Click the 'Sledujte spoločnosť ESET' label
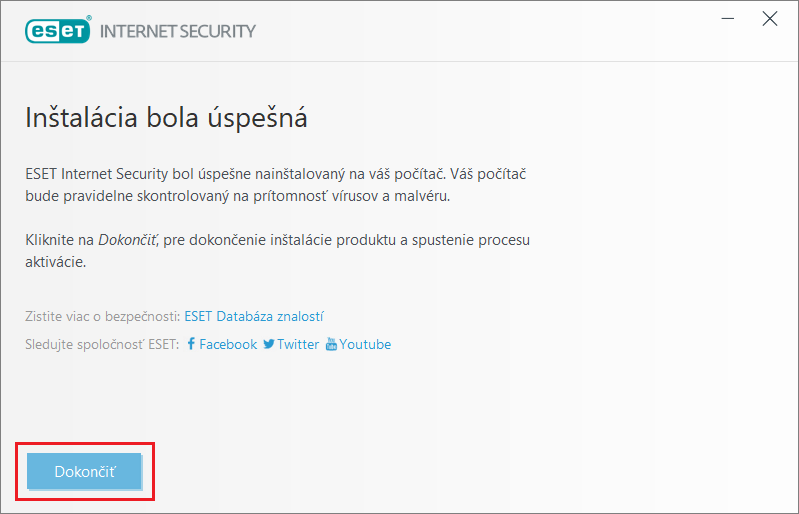The width and height of the screenshot is (799, 514). click(102, 344)
